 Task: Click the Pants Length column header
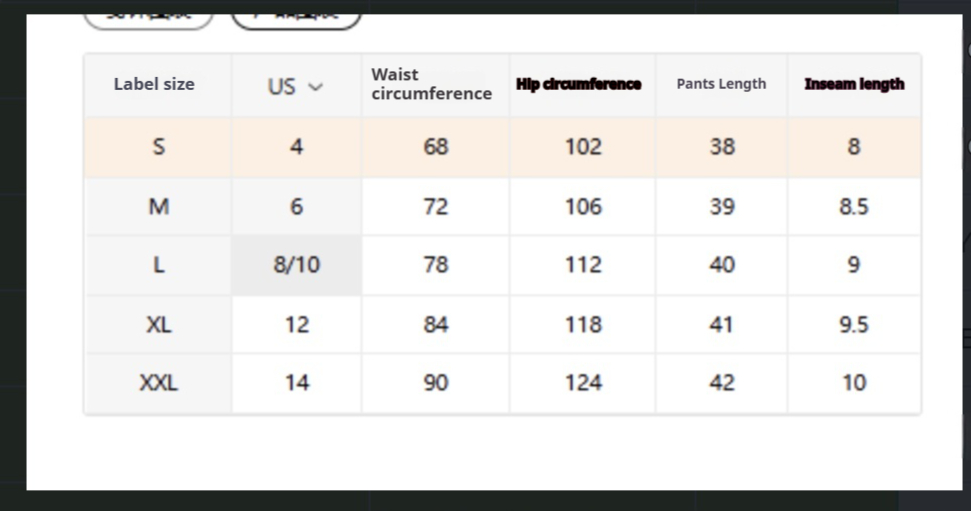coord(721,84)
